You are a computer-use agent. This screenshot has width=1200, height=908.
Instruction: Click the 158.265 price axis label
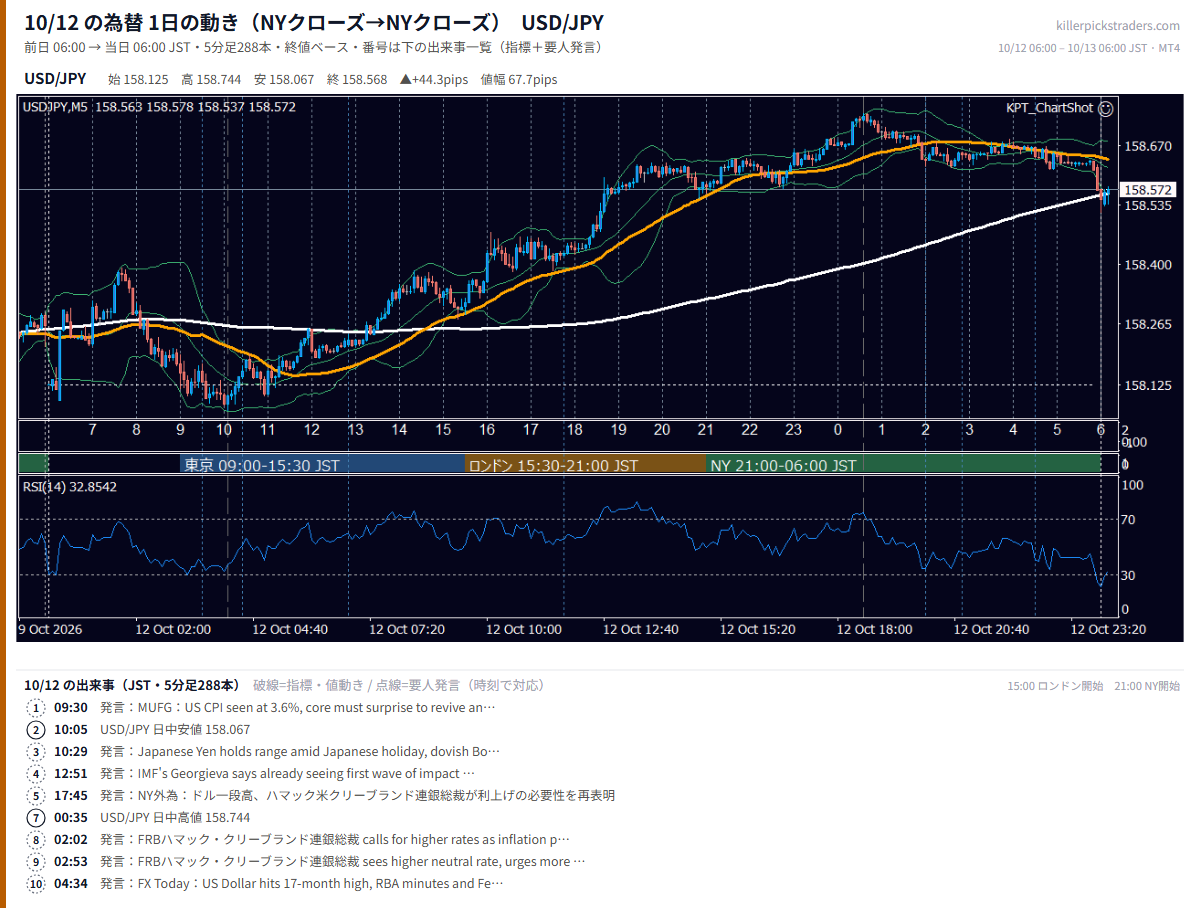[x=1147, y=325]
